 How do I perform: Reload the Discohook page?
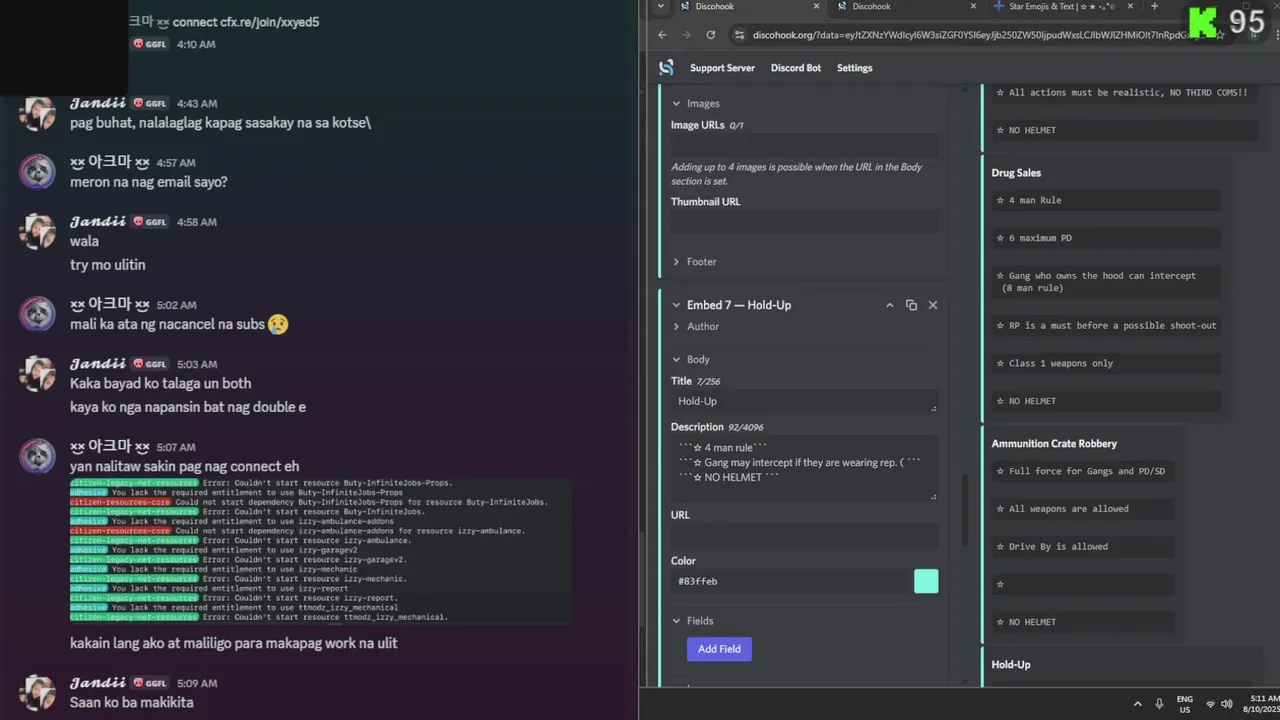(710, 35)
